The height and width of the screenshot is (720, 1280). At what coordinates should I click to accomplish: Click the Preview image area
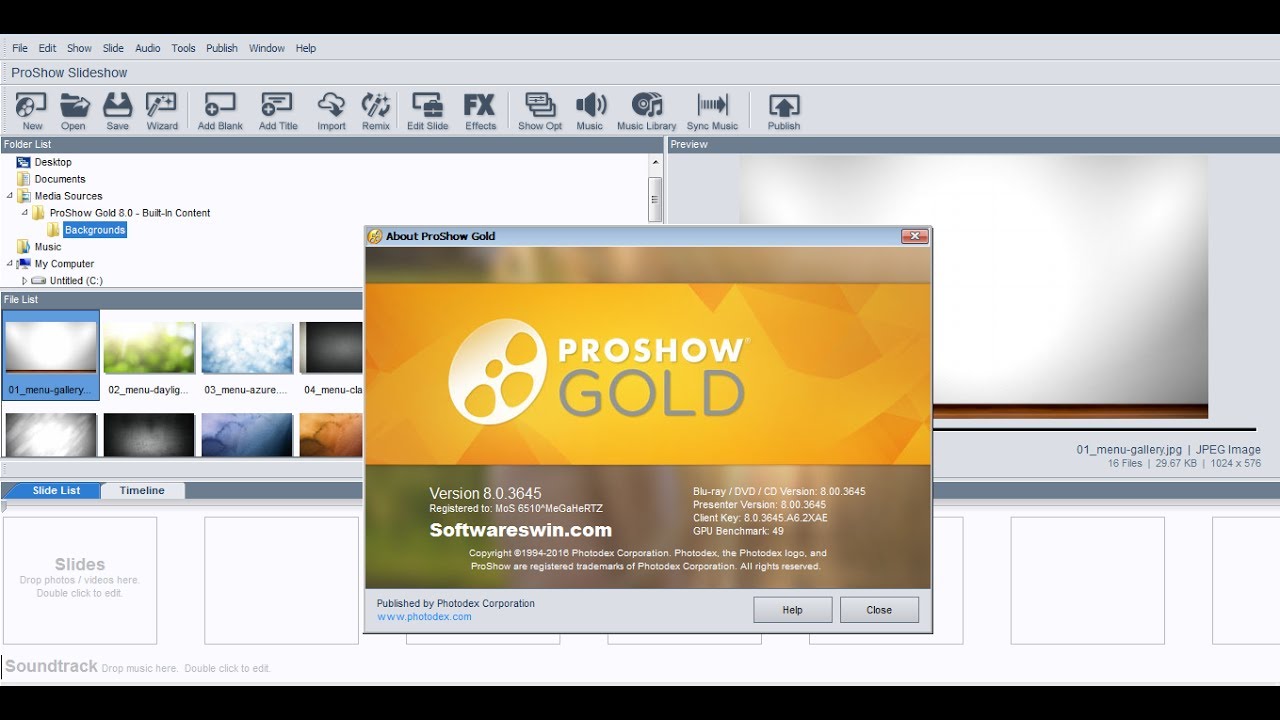(973, 286)
